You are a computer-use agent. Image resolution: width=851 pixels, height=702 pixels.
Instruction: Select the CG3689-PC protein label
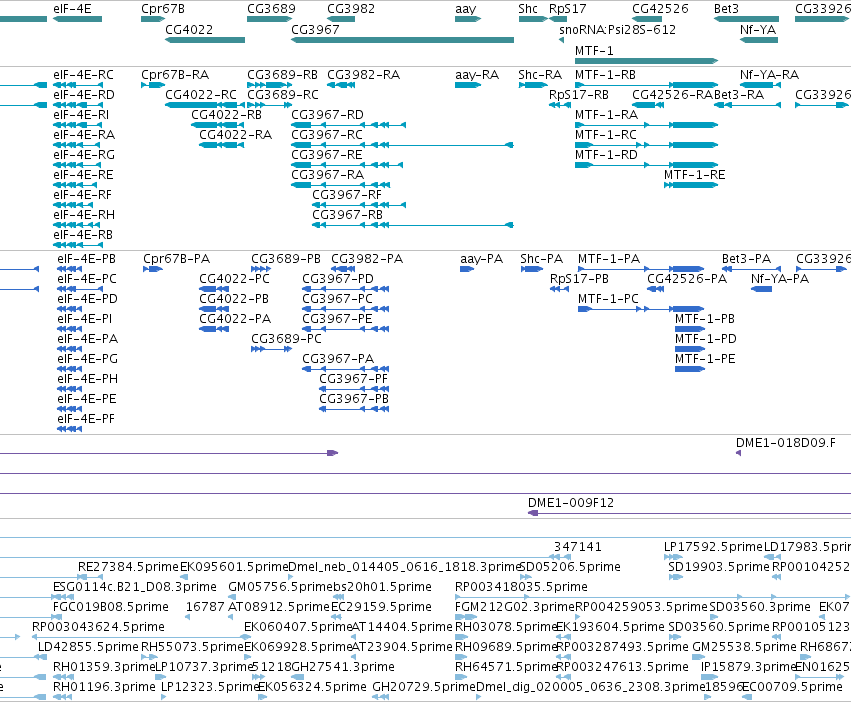click(x=287, y=338)
